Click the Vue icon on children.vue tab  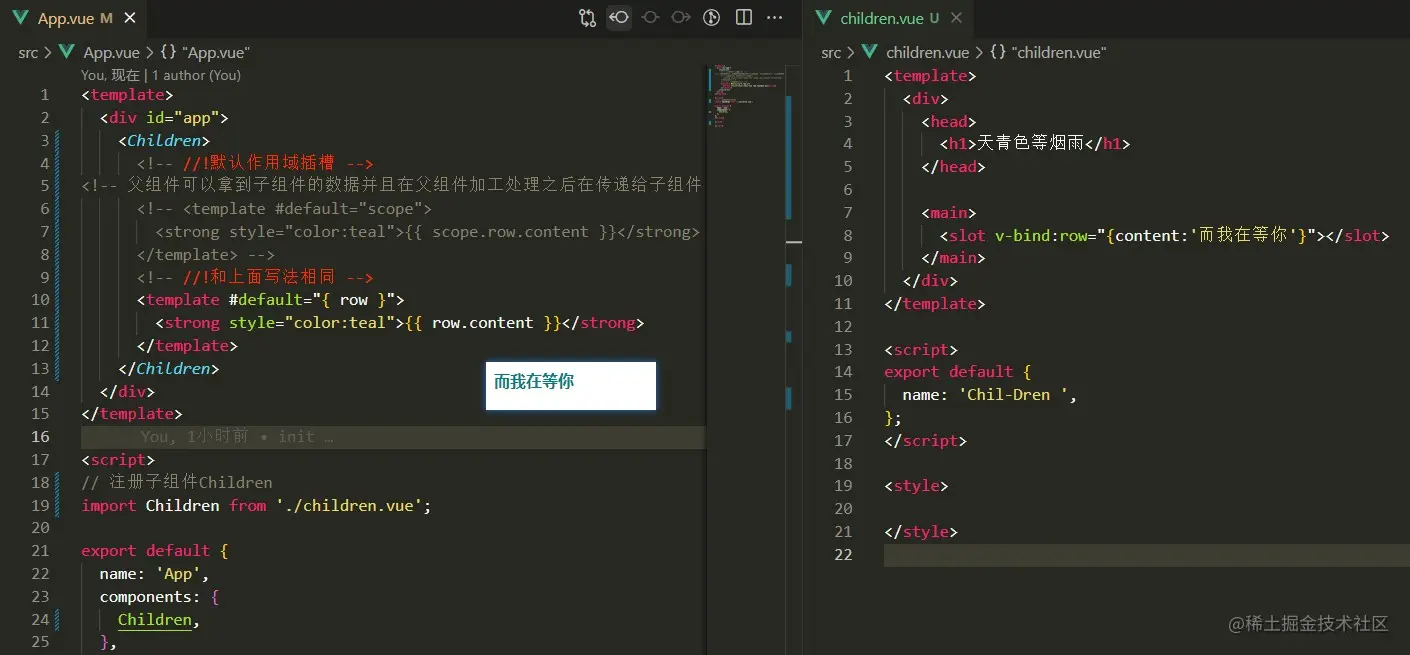coord(823,19)
